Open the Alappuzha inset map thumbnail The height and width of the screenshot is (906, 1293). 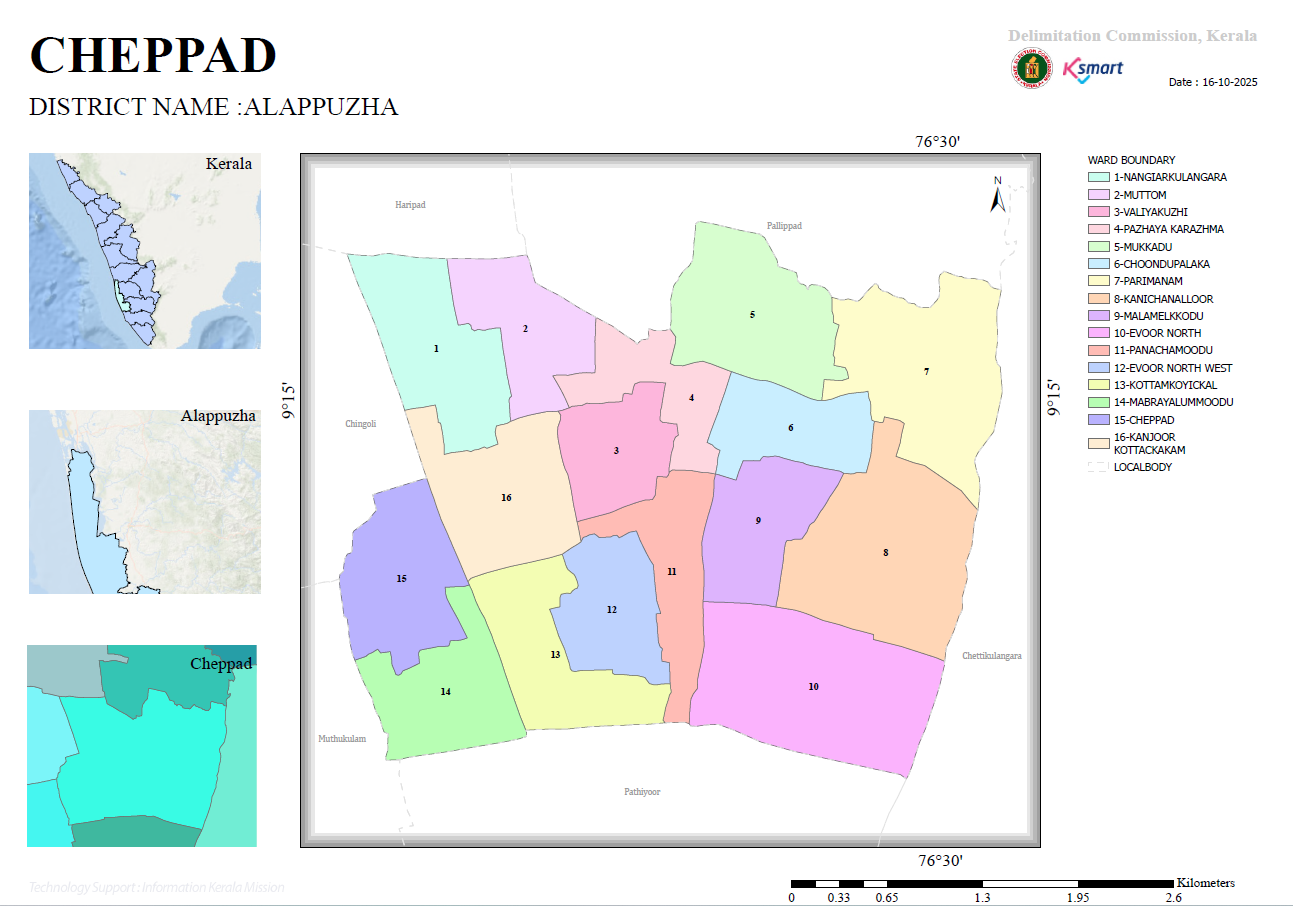(145, 502)
